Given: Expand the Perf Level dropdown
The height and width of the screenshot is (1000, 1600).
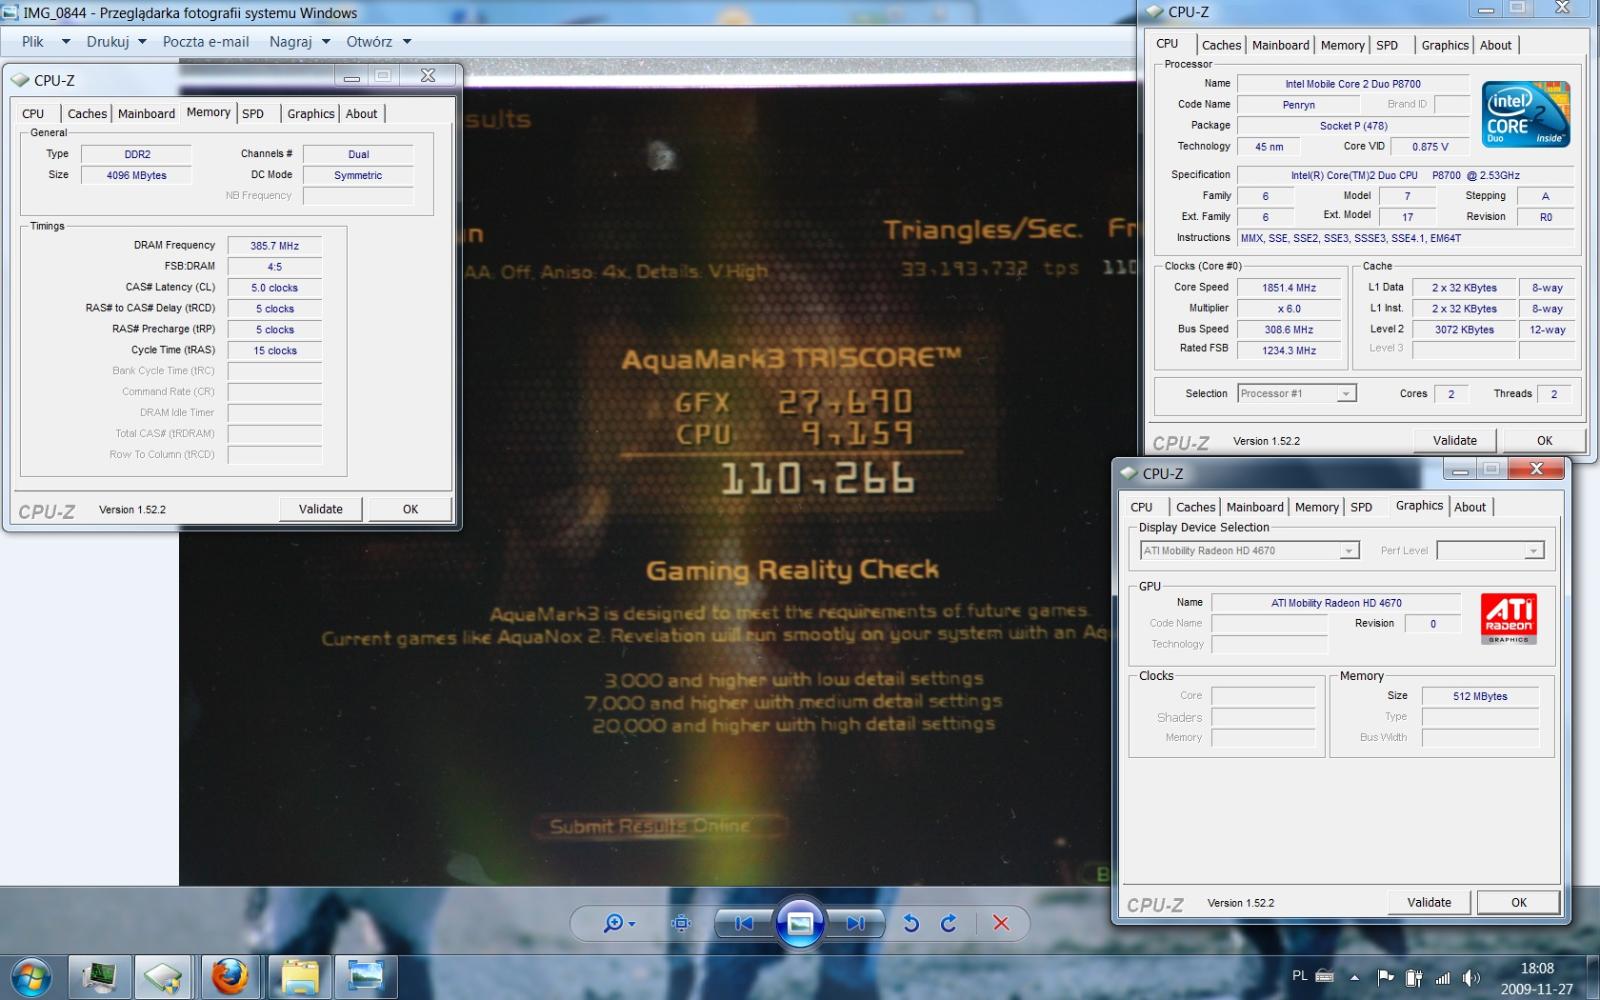Looking at the screenshot, I should [x=1533, y=551].
